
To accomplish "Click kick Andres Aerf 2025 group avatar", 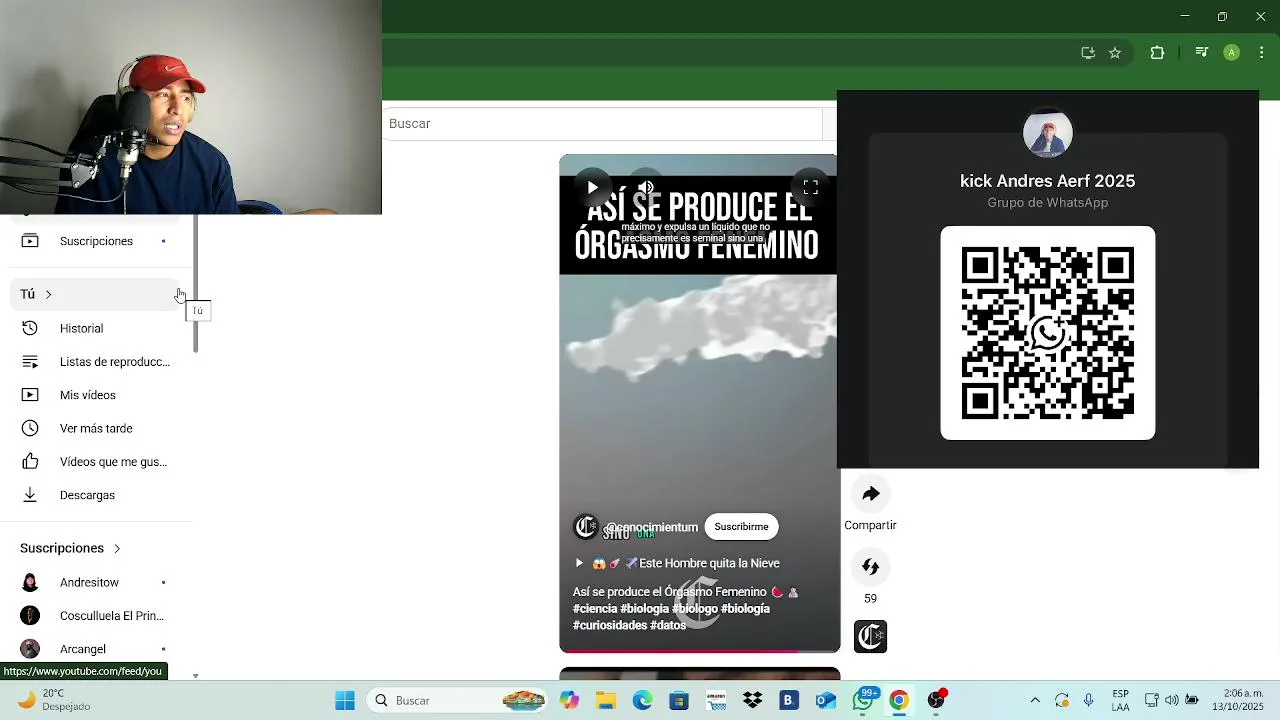I will pyautogui.click(x=1048, y=134).
